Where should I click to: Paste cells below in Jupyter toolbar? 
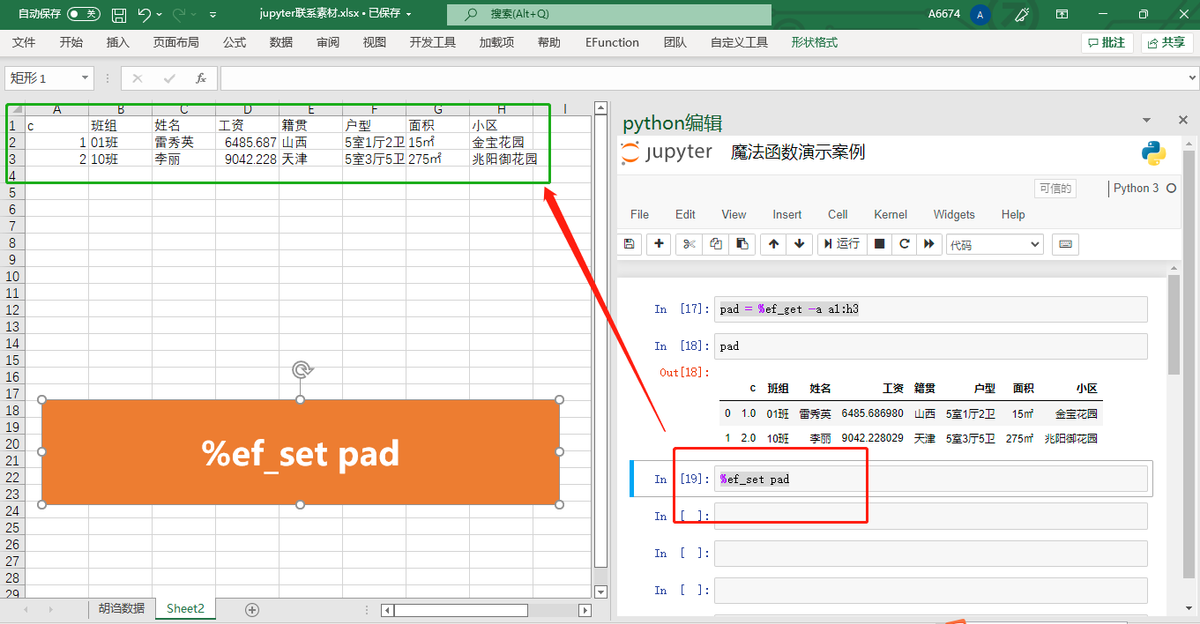(742, 244)
